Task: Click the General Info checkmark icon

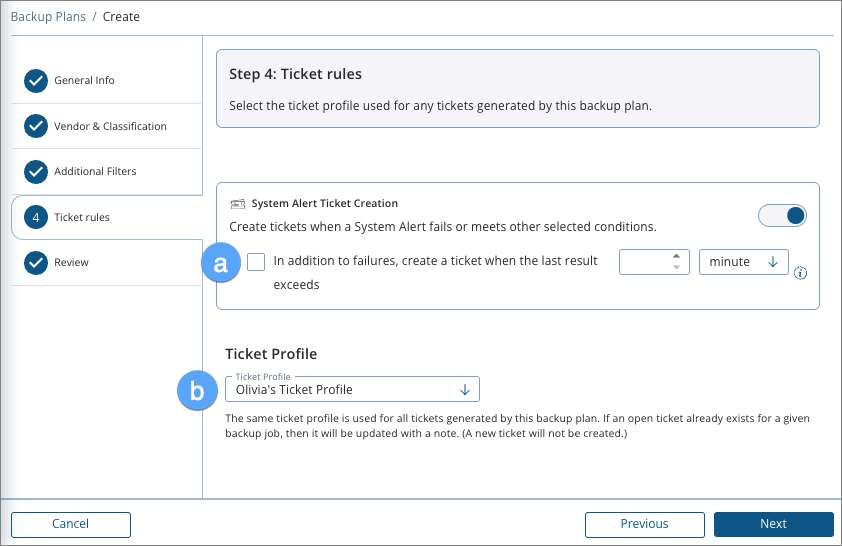Action: pos(36,81)
